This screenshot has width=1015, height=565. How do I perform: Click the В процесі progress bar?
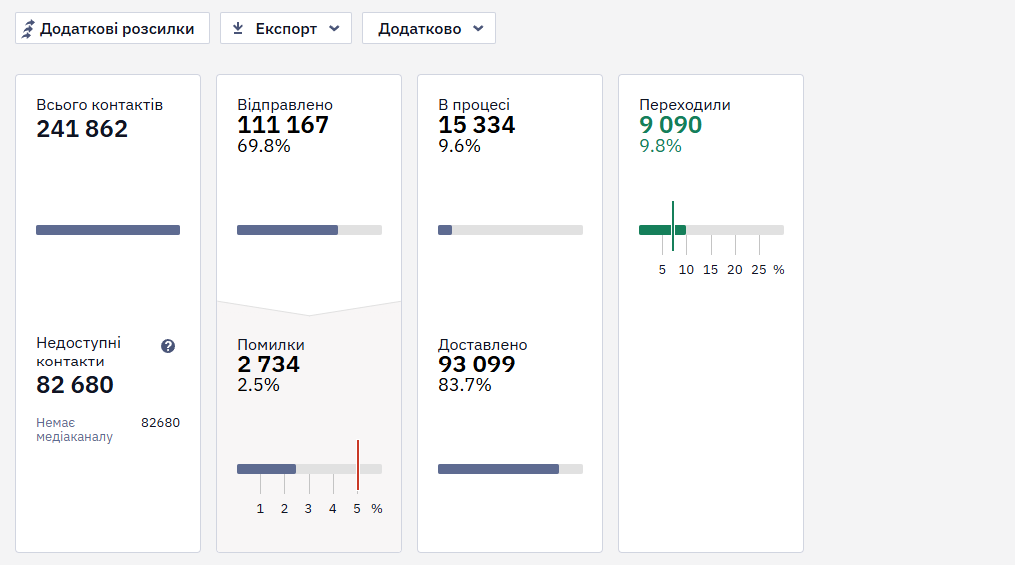[510, 230]
